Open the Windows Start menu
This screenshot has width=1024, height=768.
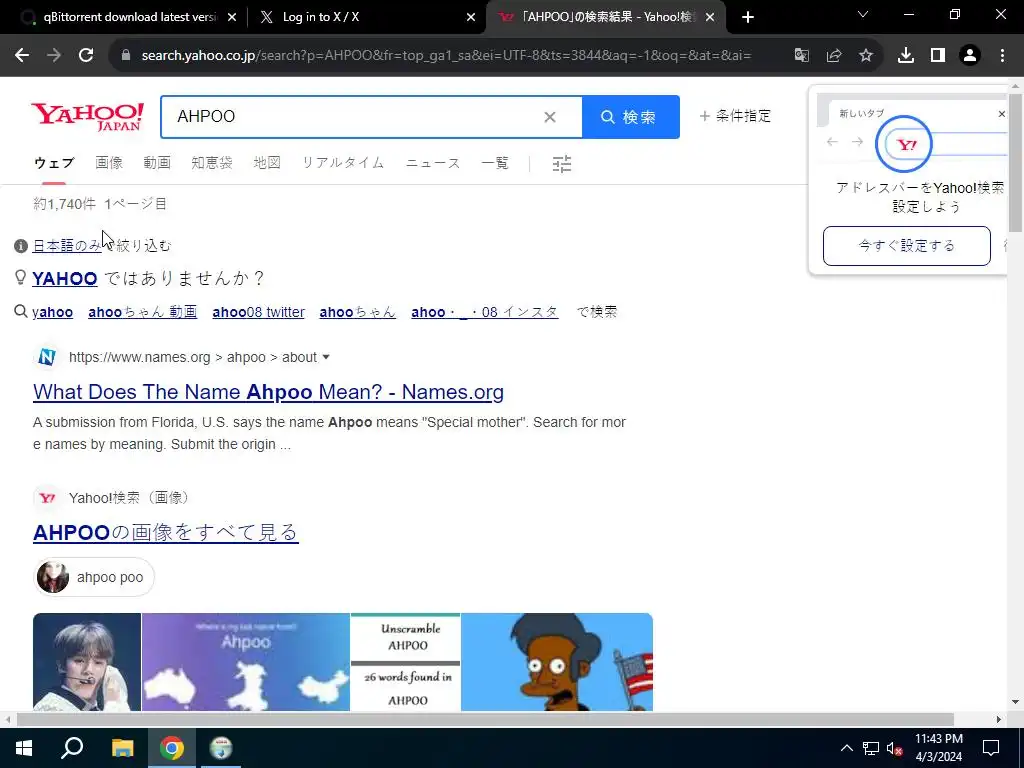24,748
